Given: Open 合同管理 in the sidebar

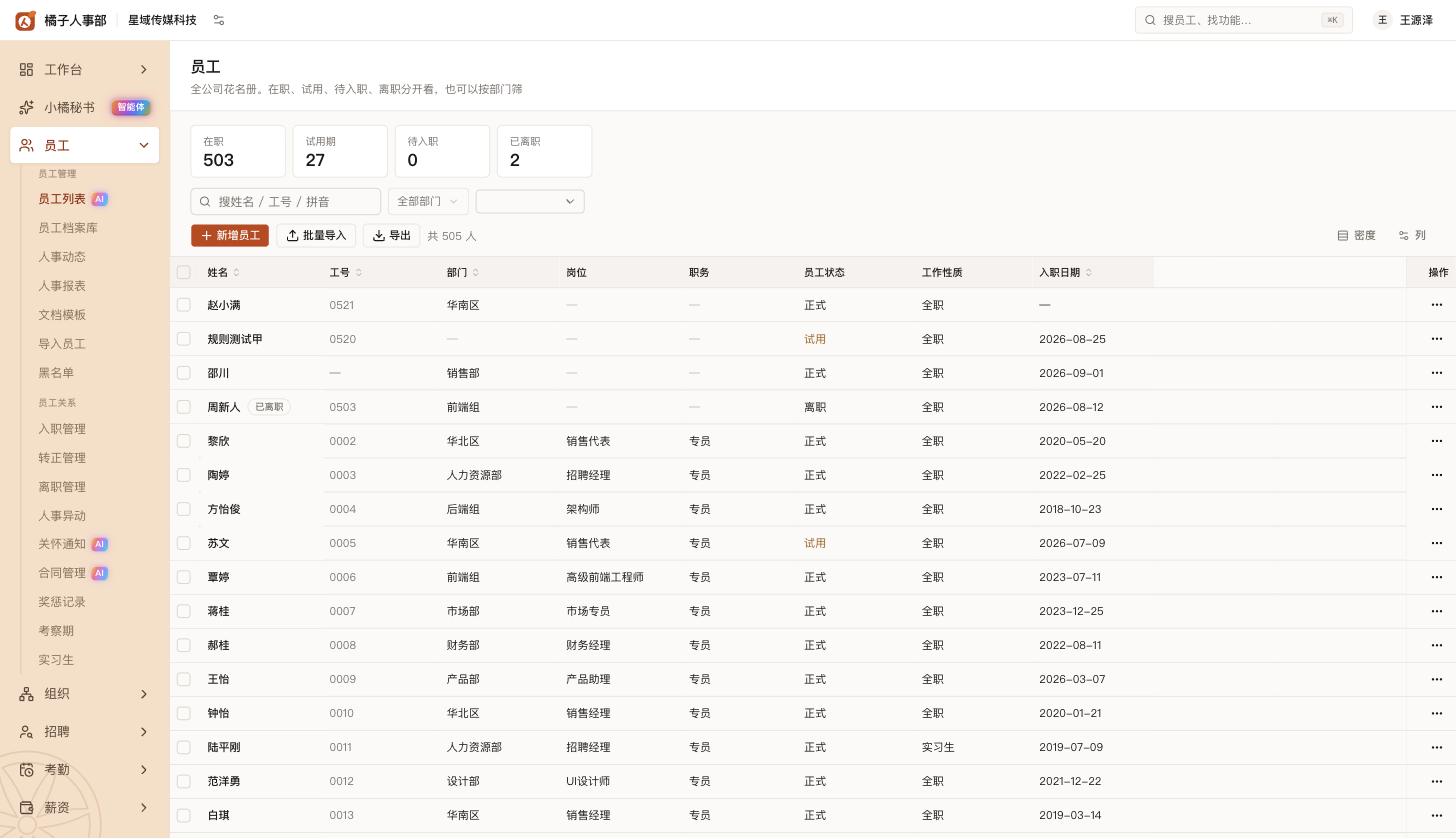Looking at the screenshot, I should 62,573.
